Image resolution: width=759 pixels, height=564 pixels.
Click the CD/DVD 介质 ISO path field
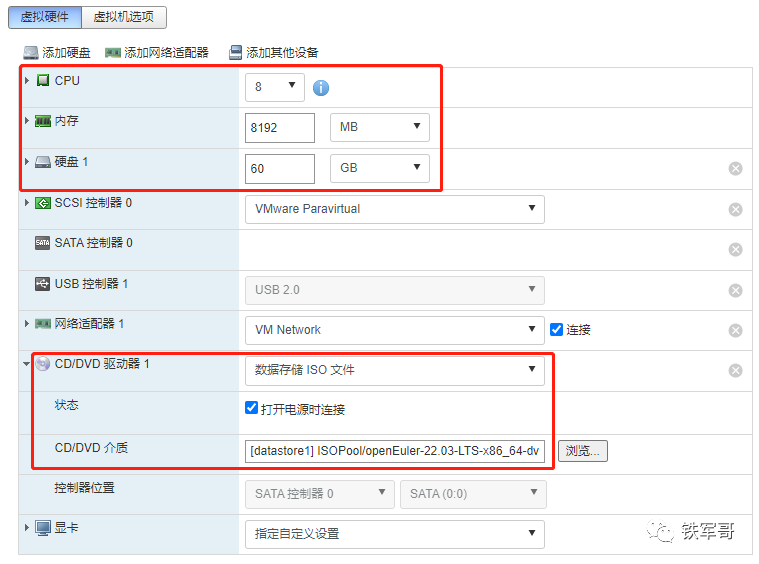pos(395,451)
